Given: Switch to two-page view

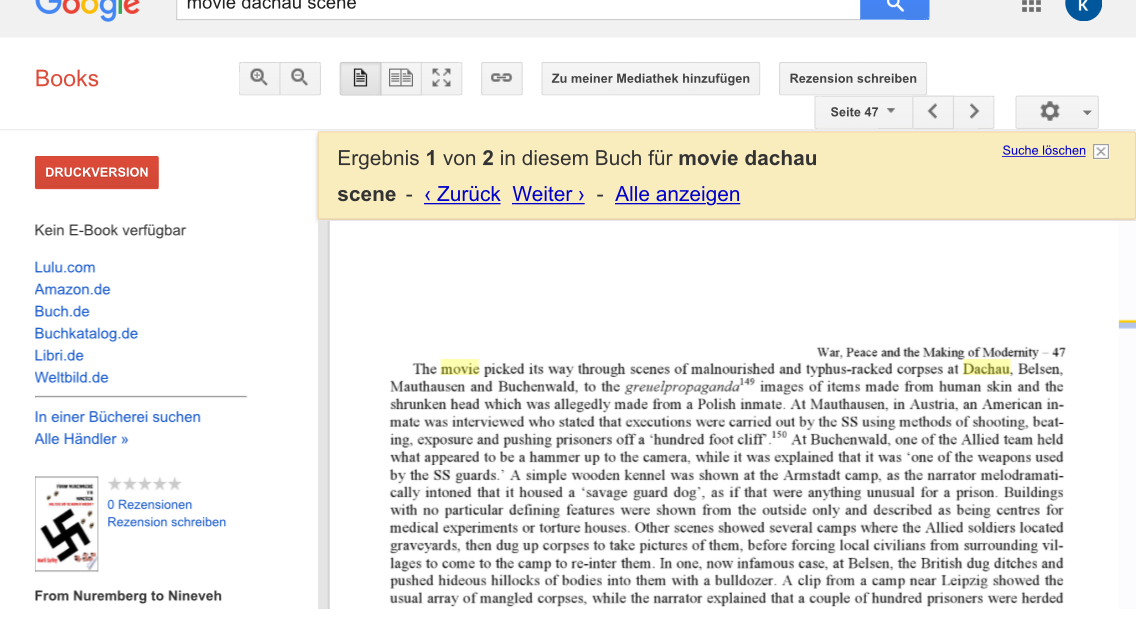Looking at the screenshot, I should click(x=401, y=78).
